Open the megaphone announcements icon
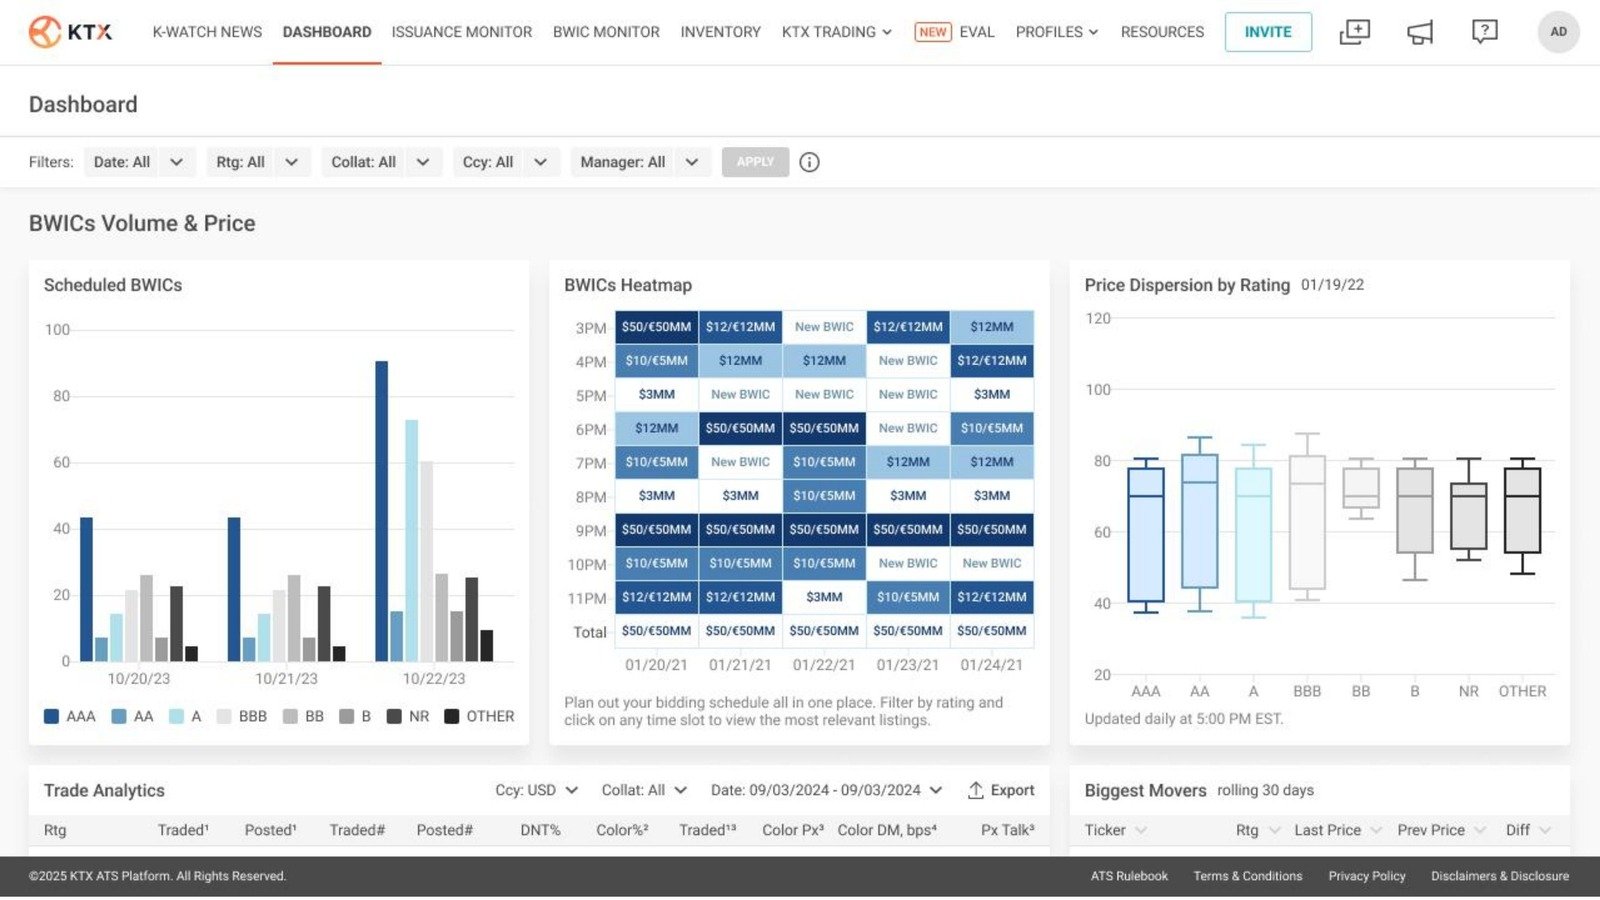This screenshot has height=900, width=1600. tap(1420, 32)
